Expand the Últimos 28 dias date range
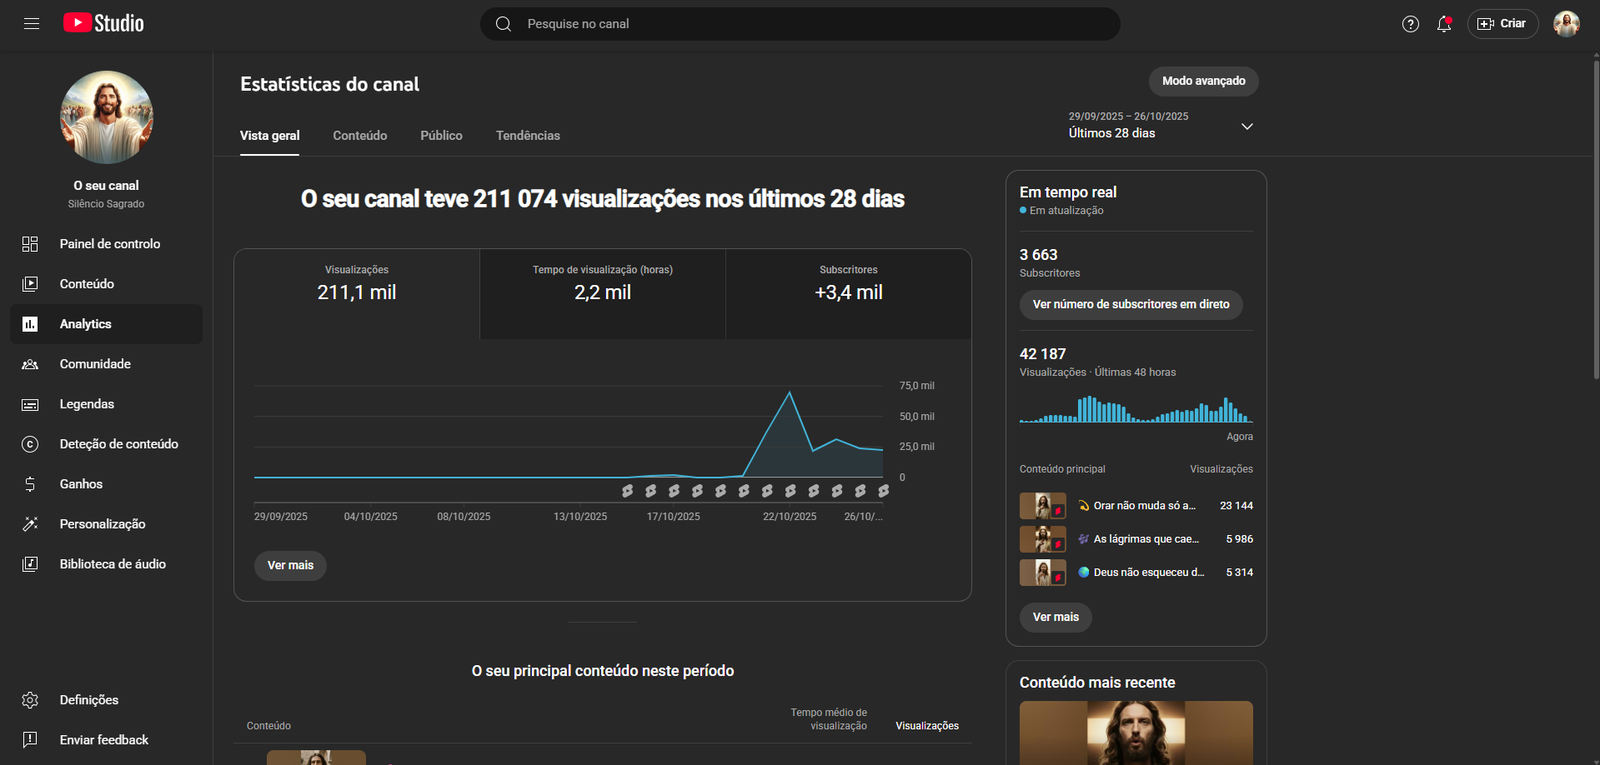 point(1160,126)
